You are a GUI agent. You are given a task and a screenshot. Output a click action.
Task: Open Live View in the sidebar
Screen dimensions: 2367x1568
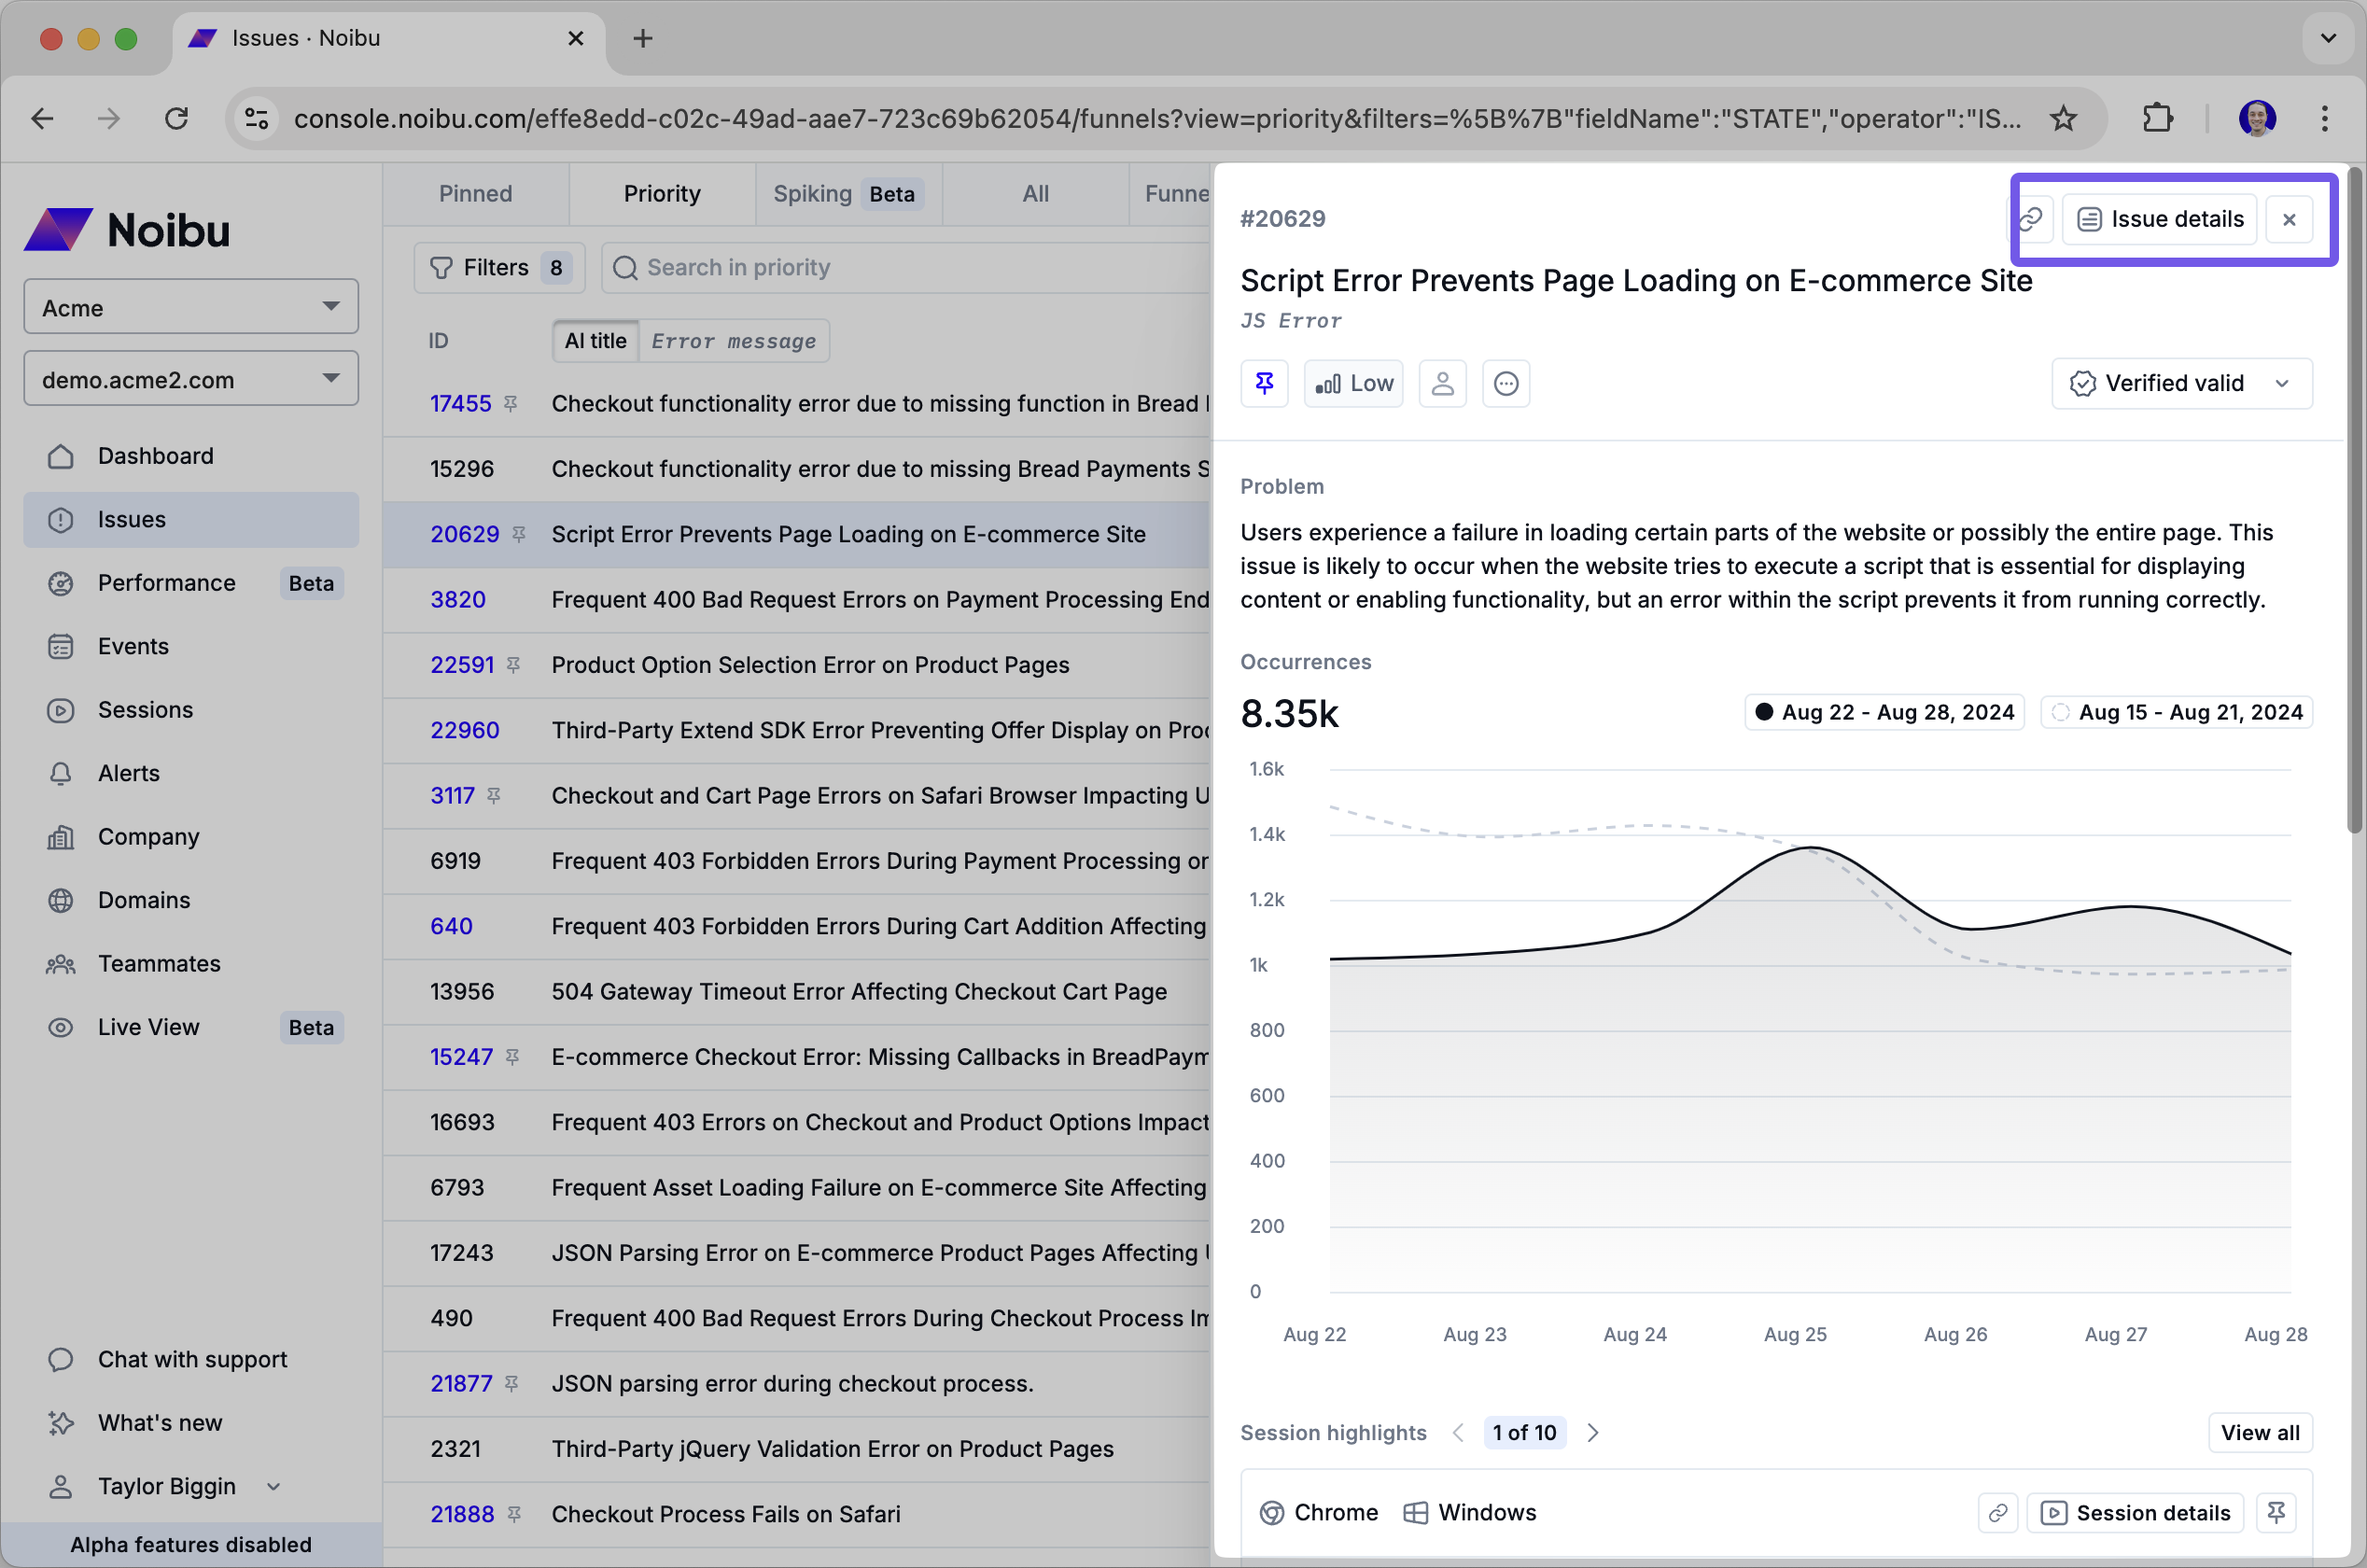click(148, 1027)
